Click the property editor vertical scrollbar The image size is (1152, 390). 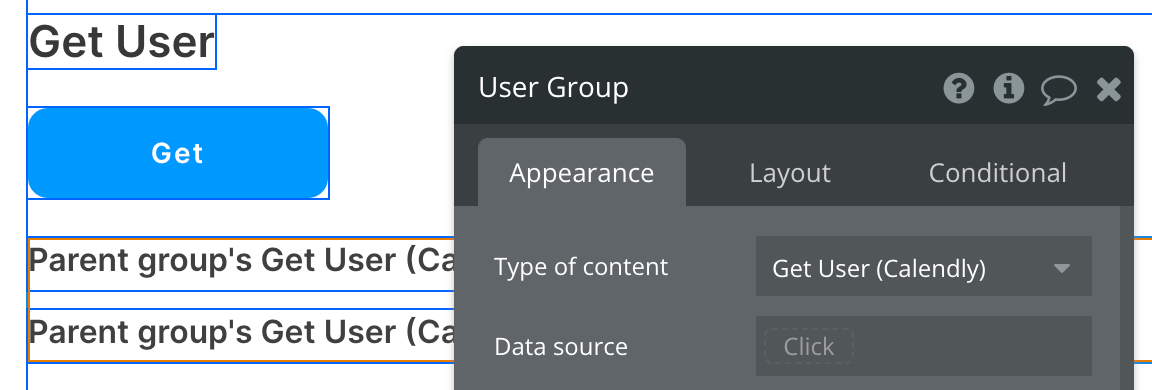(1127, 297)
